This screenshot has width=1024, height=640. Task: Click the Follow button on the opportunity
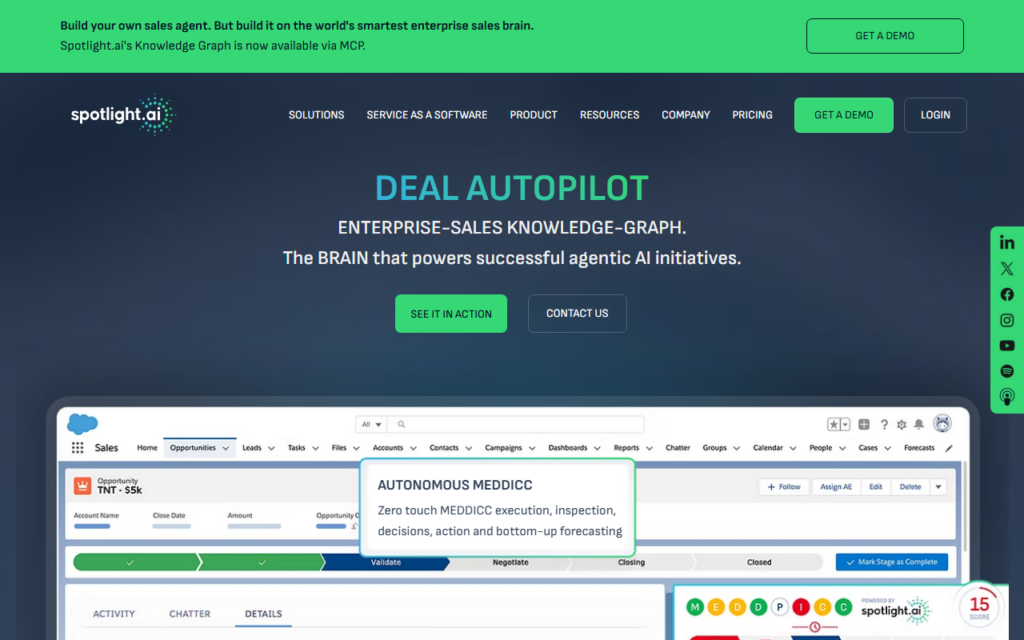pyautogui.click(x=783, y=487)
